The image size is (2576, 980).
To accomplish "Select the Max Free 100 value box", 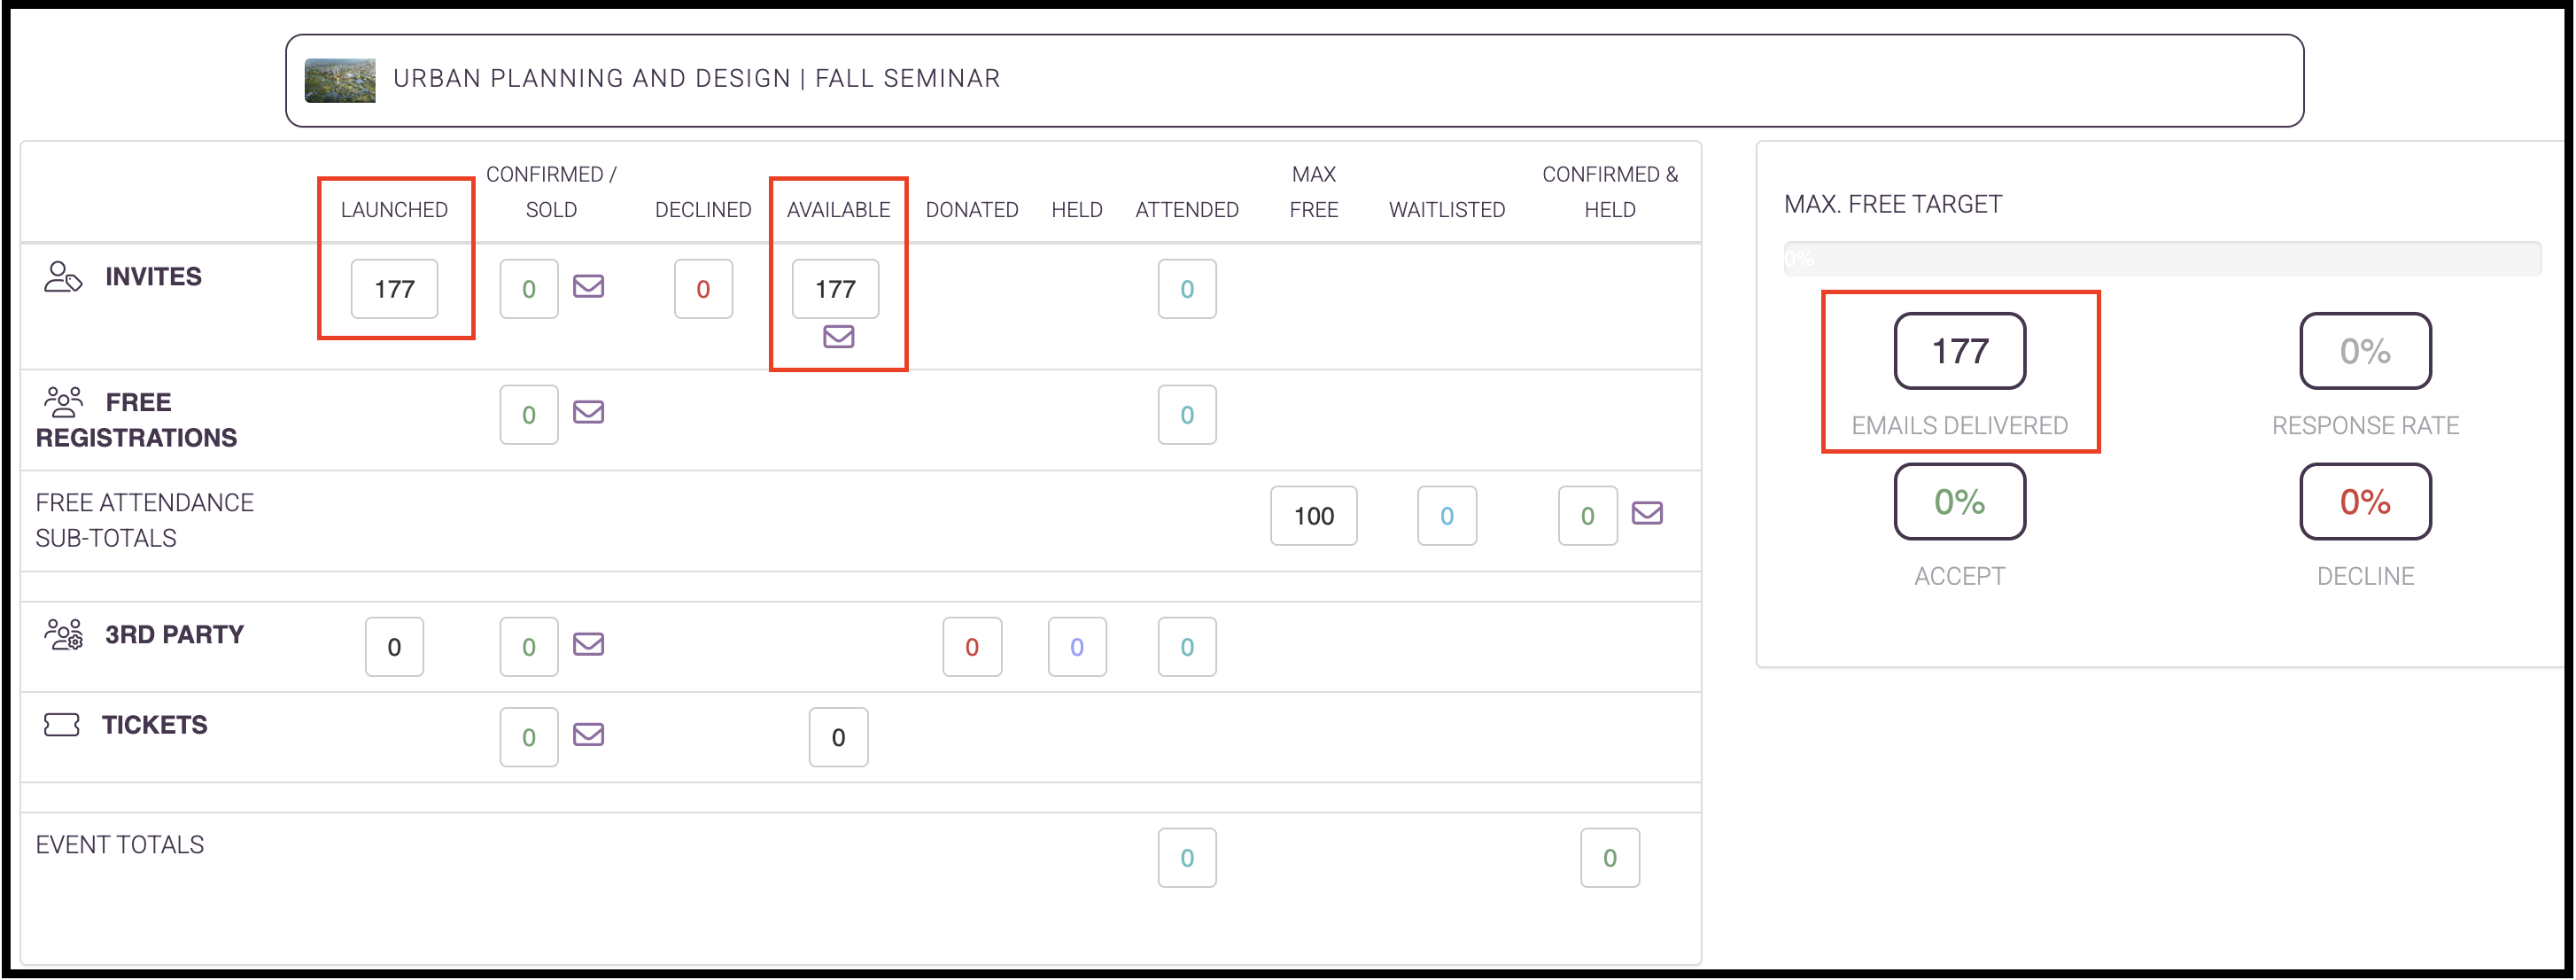I will point(1313,516).
